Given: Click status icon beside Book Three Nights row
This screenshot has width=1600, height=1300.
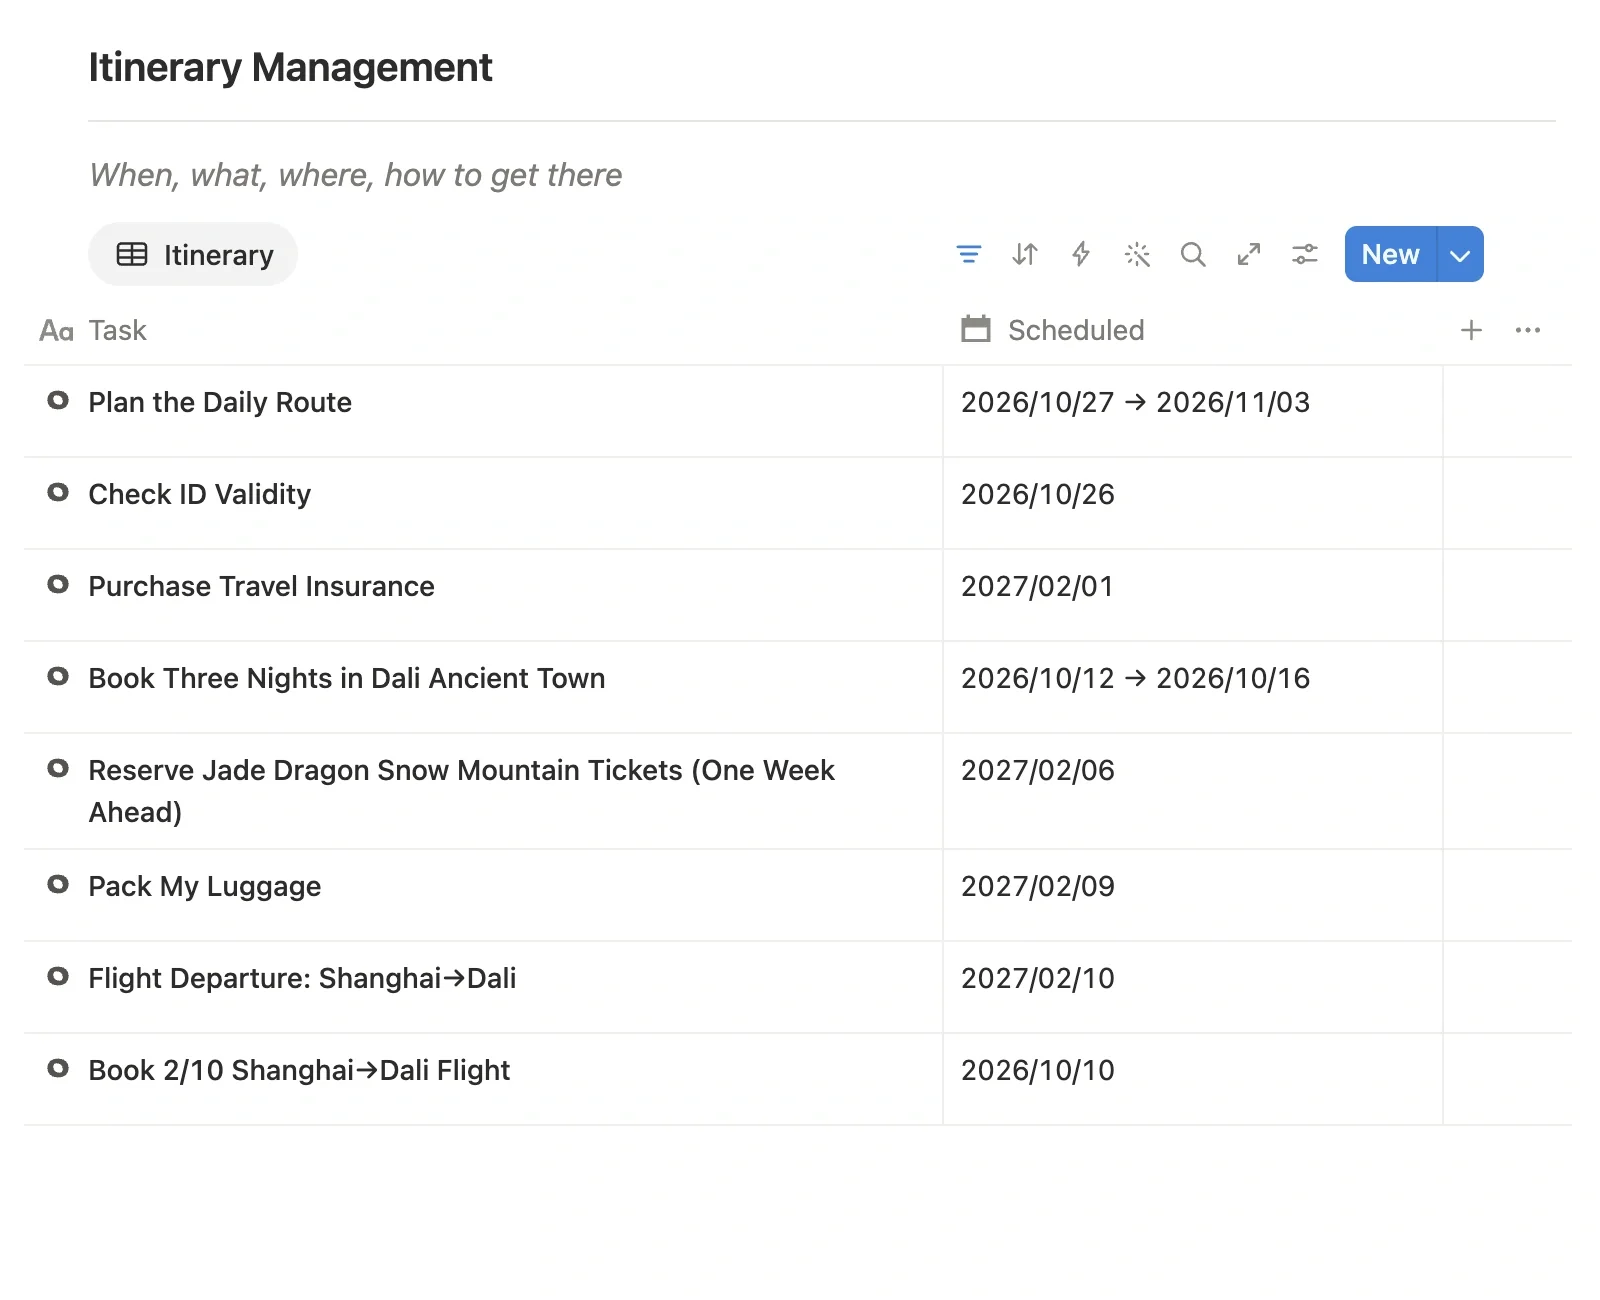Looking at the screenshot, I should [58, 676].
